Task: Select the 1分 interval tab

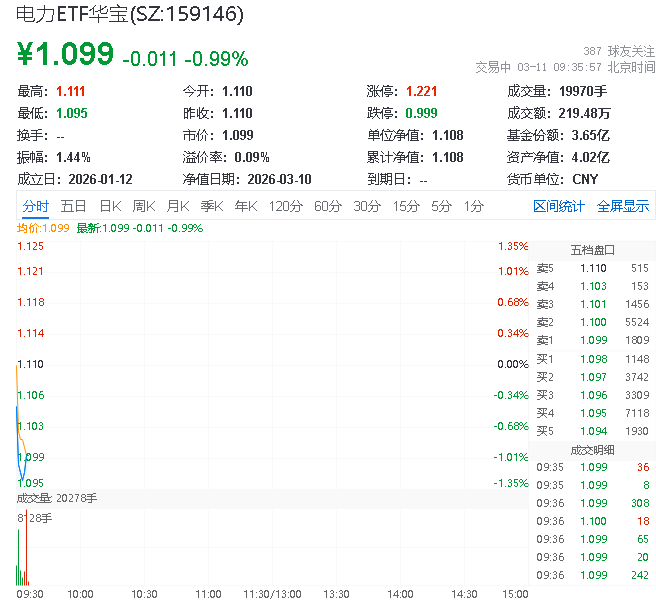Action: [473, 206]
